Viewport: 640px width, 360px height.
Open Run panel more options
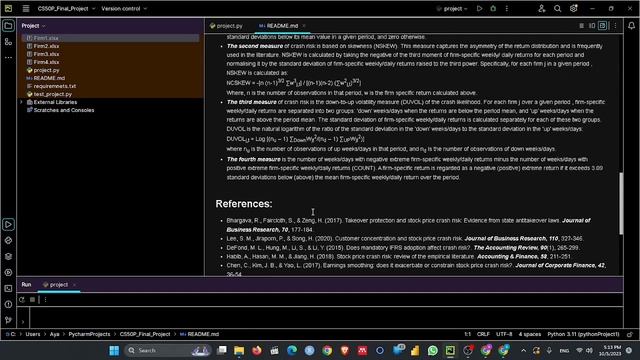(x=45, y=300)
